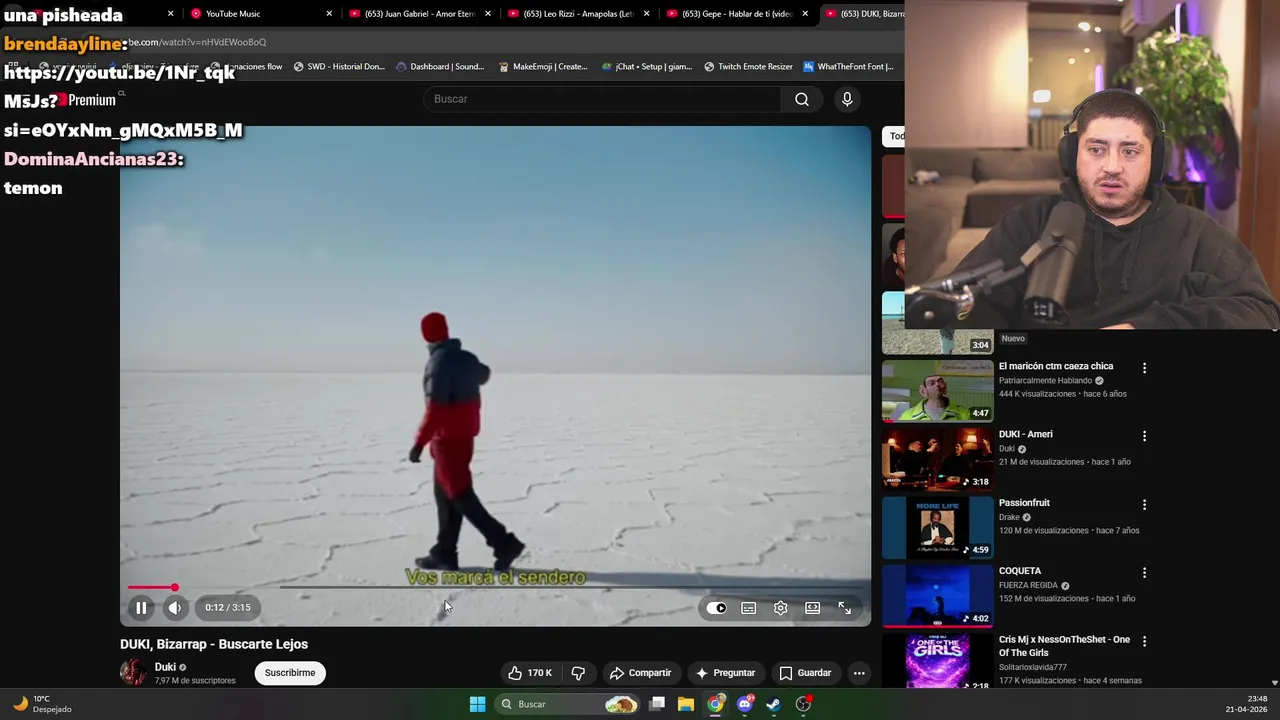The image size is (1280, 720).
Task: Open MakeEmoji | Create... bookmark
Action: click(x=543, y=67)
